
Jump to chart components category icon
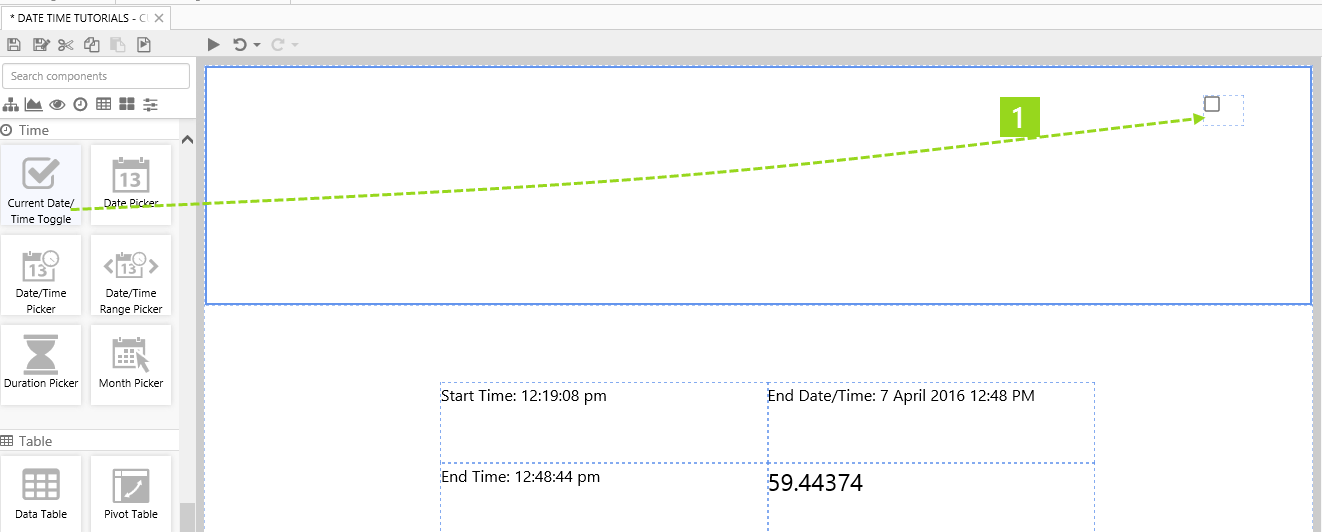pos(33,104)
